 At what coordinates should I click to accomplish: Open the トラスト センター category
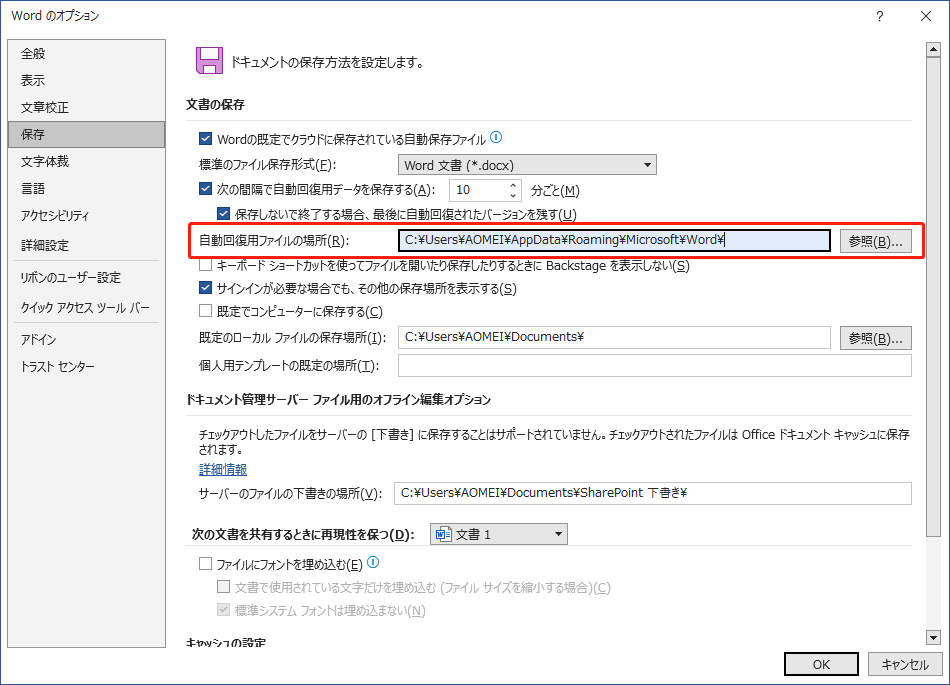coord(86,366)
